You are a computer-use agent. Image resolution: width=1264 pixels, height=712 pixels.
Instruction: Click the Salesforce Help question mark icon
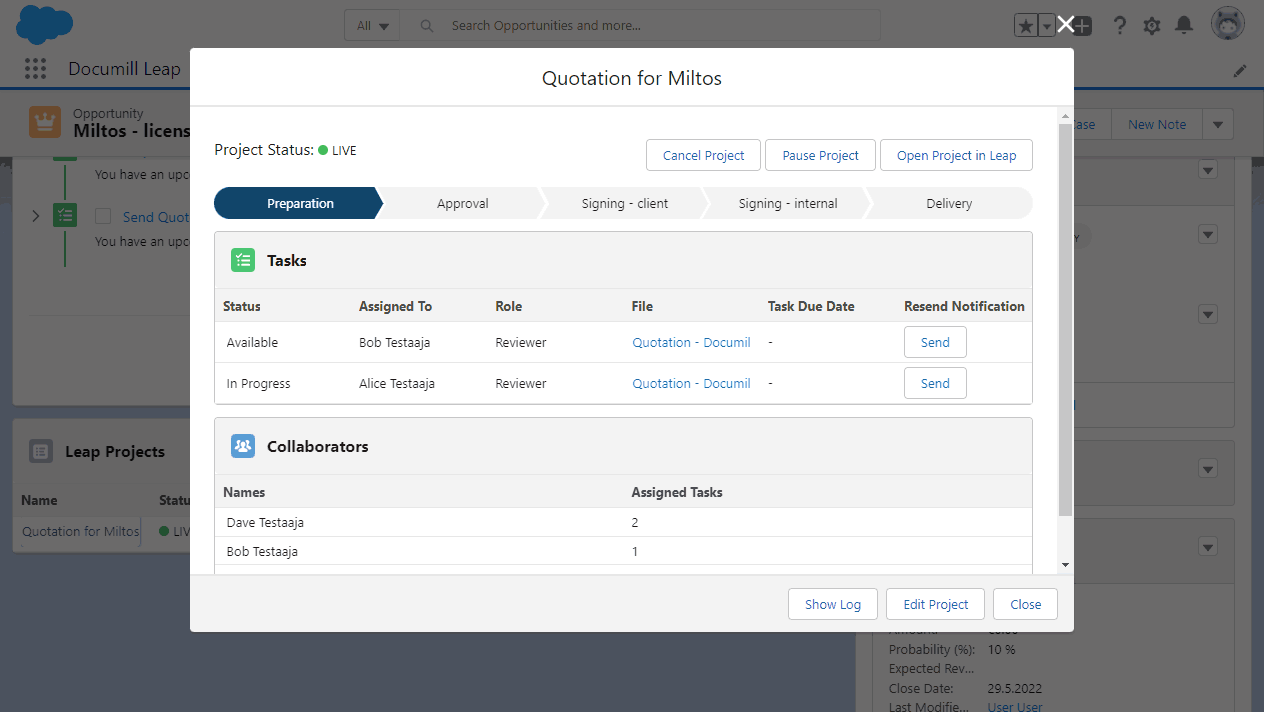tap(1119, 25)
